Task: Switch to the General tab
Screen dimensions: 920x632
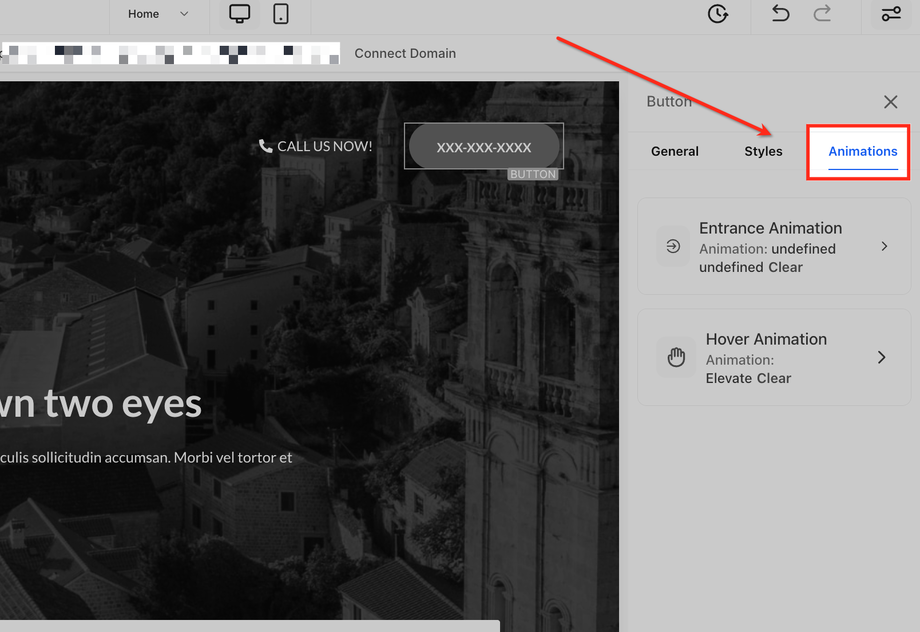Action: (x=675, y=151)
